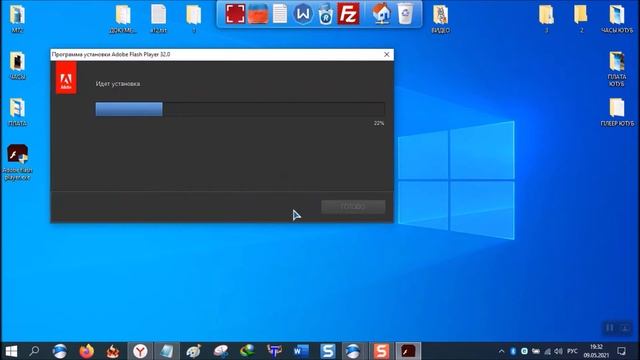This screenshot has height=360, width=640.
Task: Click the Bluetooth tray icon
Action: click(x=513, y=351)
